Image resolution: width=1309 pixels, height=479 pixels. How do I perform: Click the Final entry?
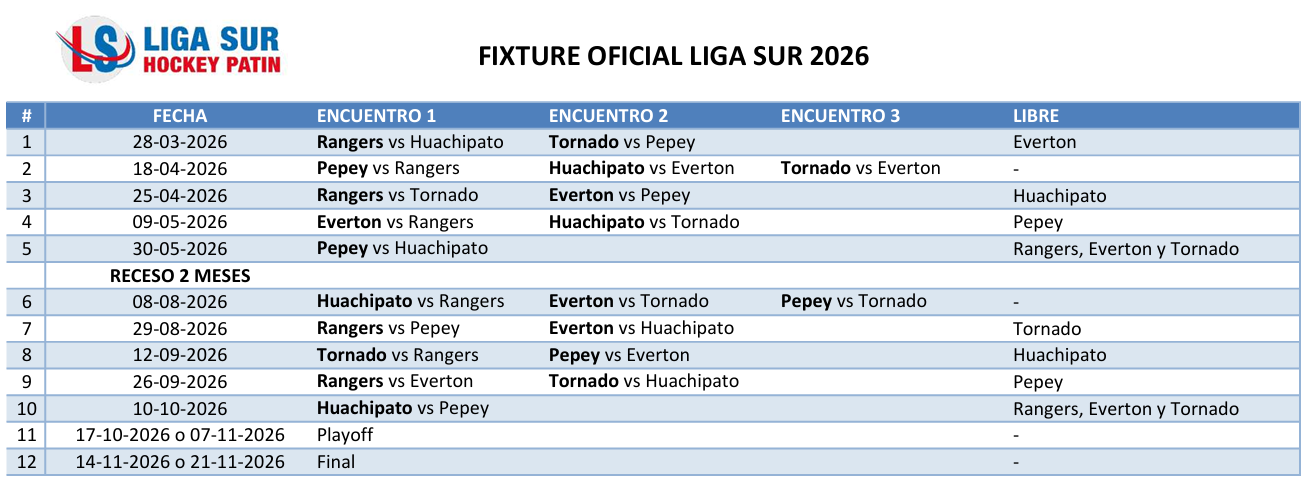(x=336, y=462)
